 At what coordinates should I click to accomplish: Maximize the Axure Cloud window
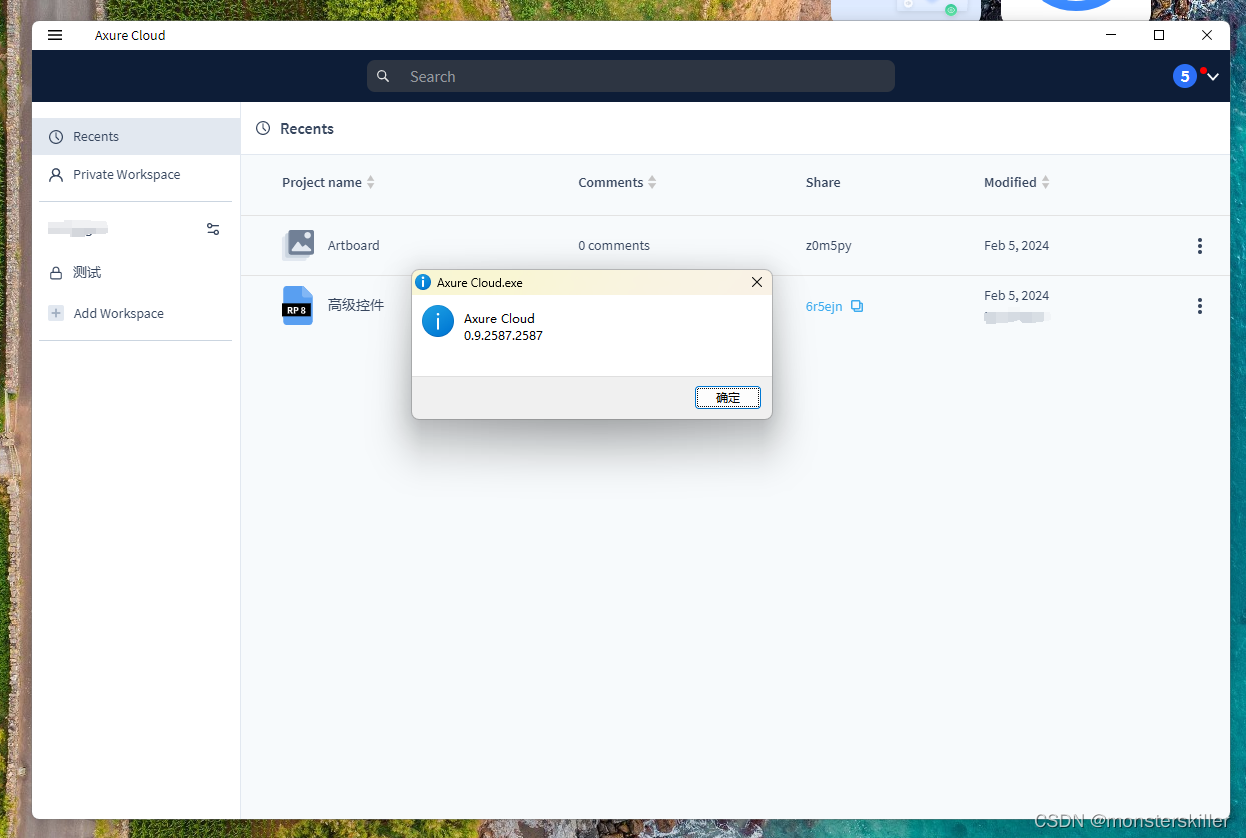pyautogui.click(x=1159, y=35)
